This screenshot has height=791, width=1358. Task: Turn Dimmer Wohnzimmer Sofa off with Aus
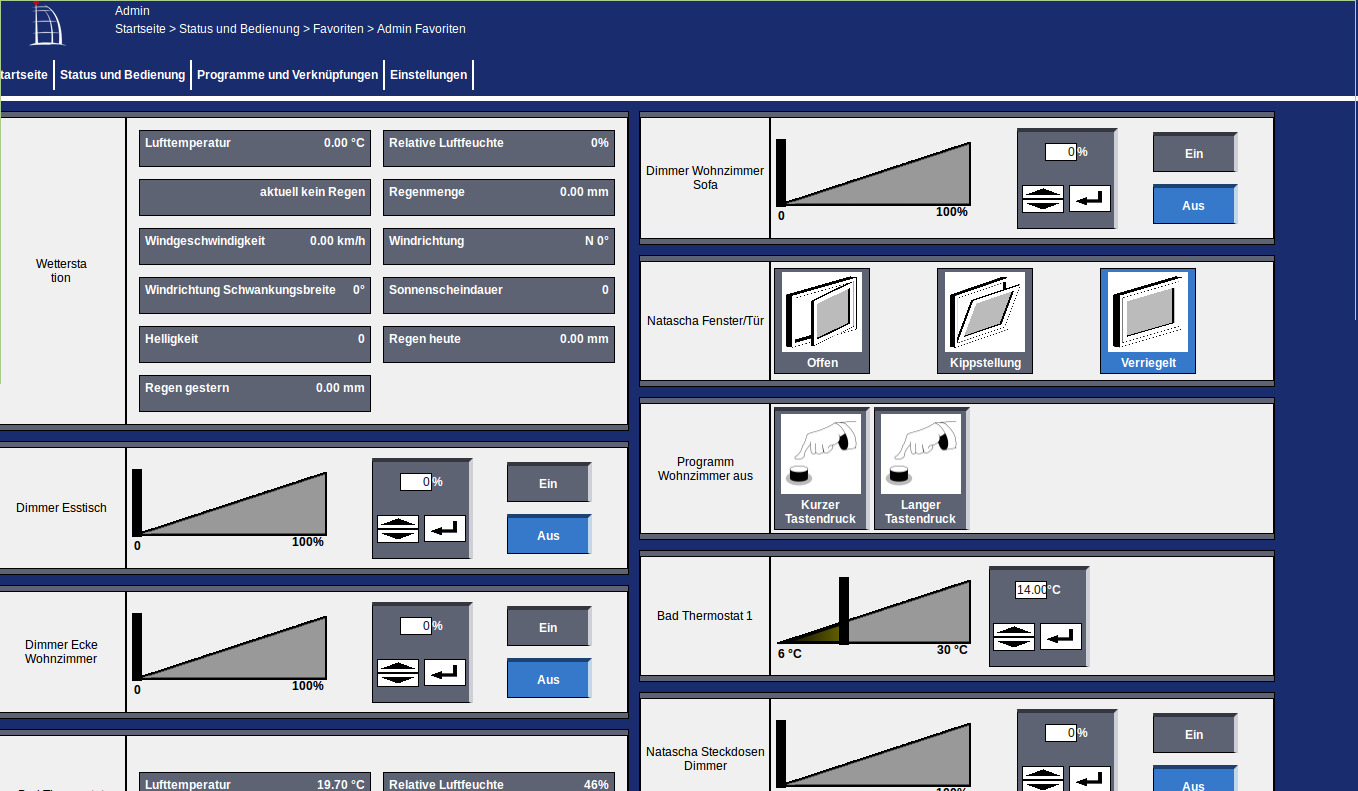pos(1195,204)
